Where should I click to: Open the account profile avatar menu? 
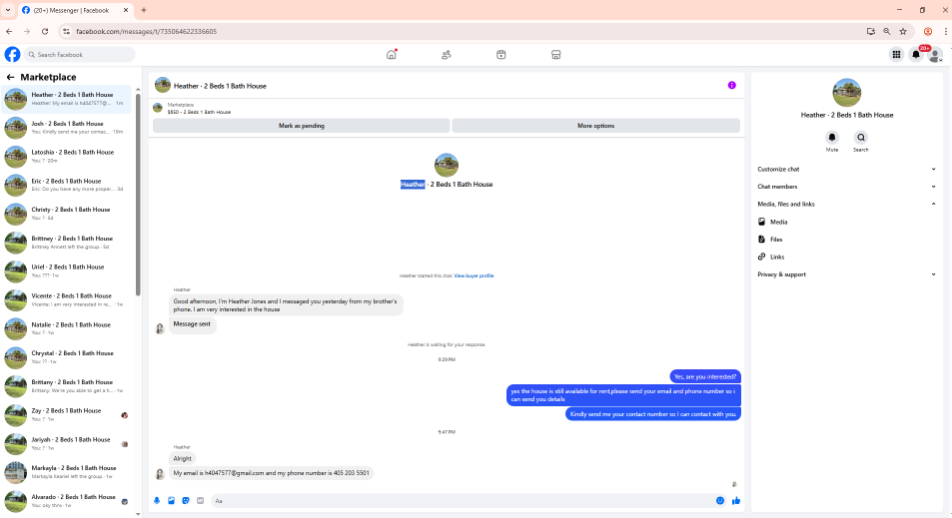tap(936, 55)
